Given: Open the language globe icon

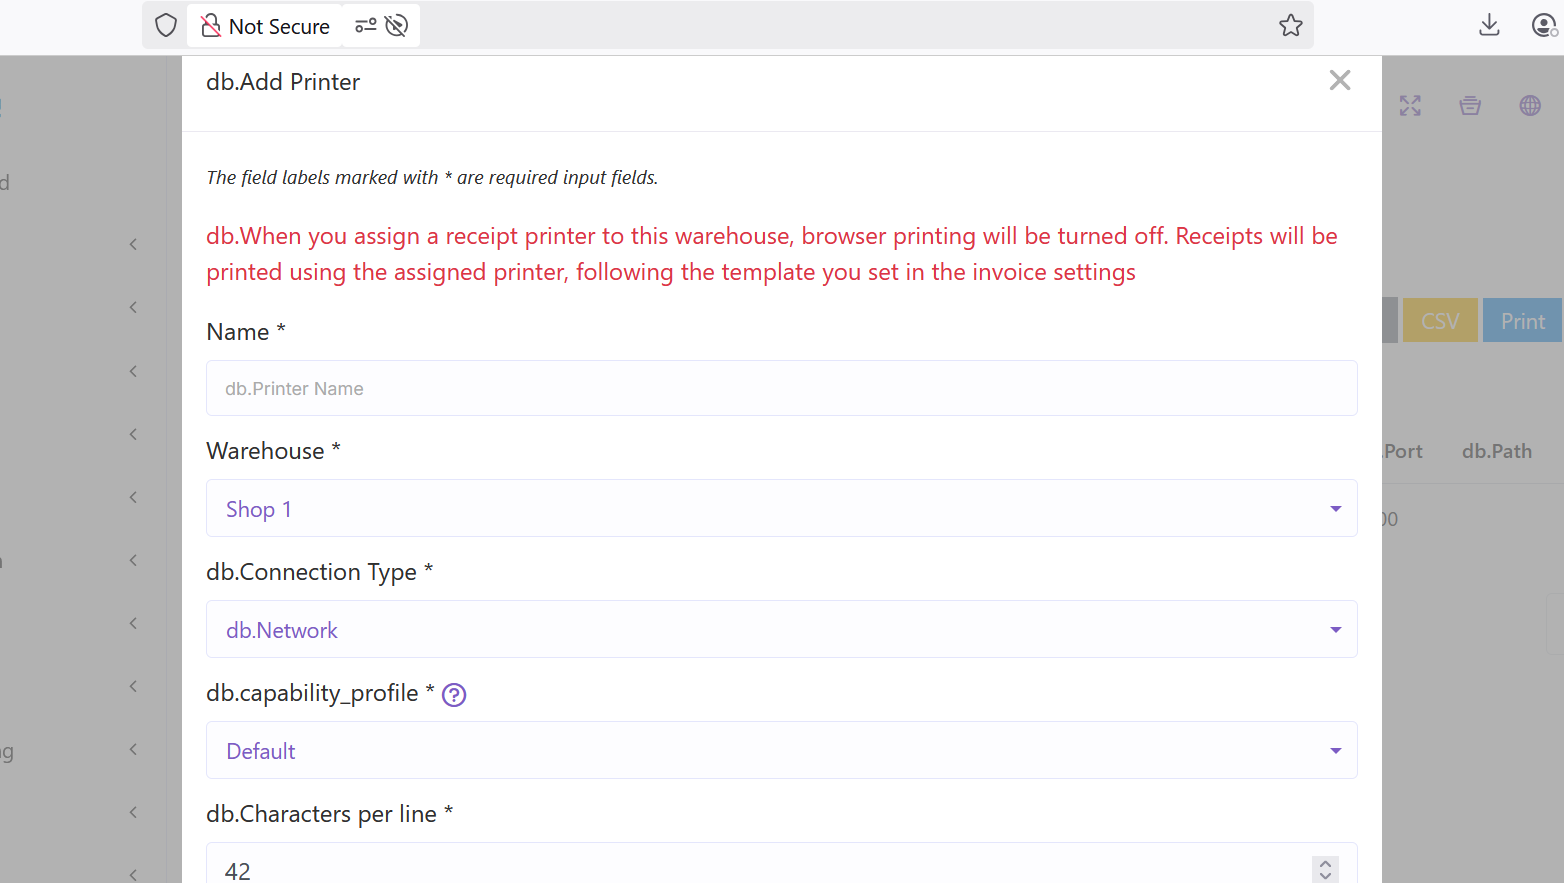Looking at the screenshot, I should (1530, 106).
